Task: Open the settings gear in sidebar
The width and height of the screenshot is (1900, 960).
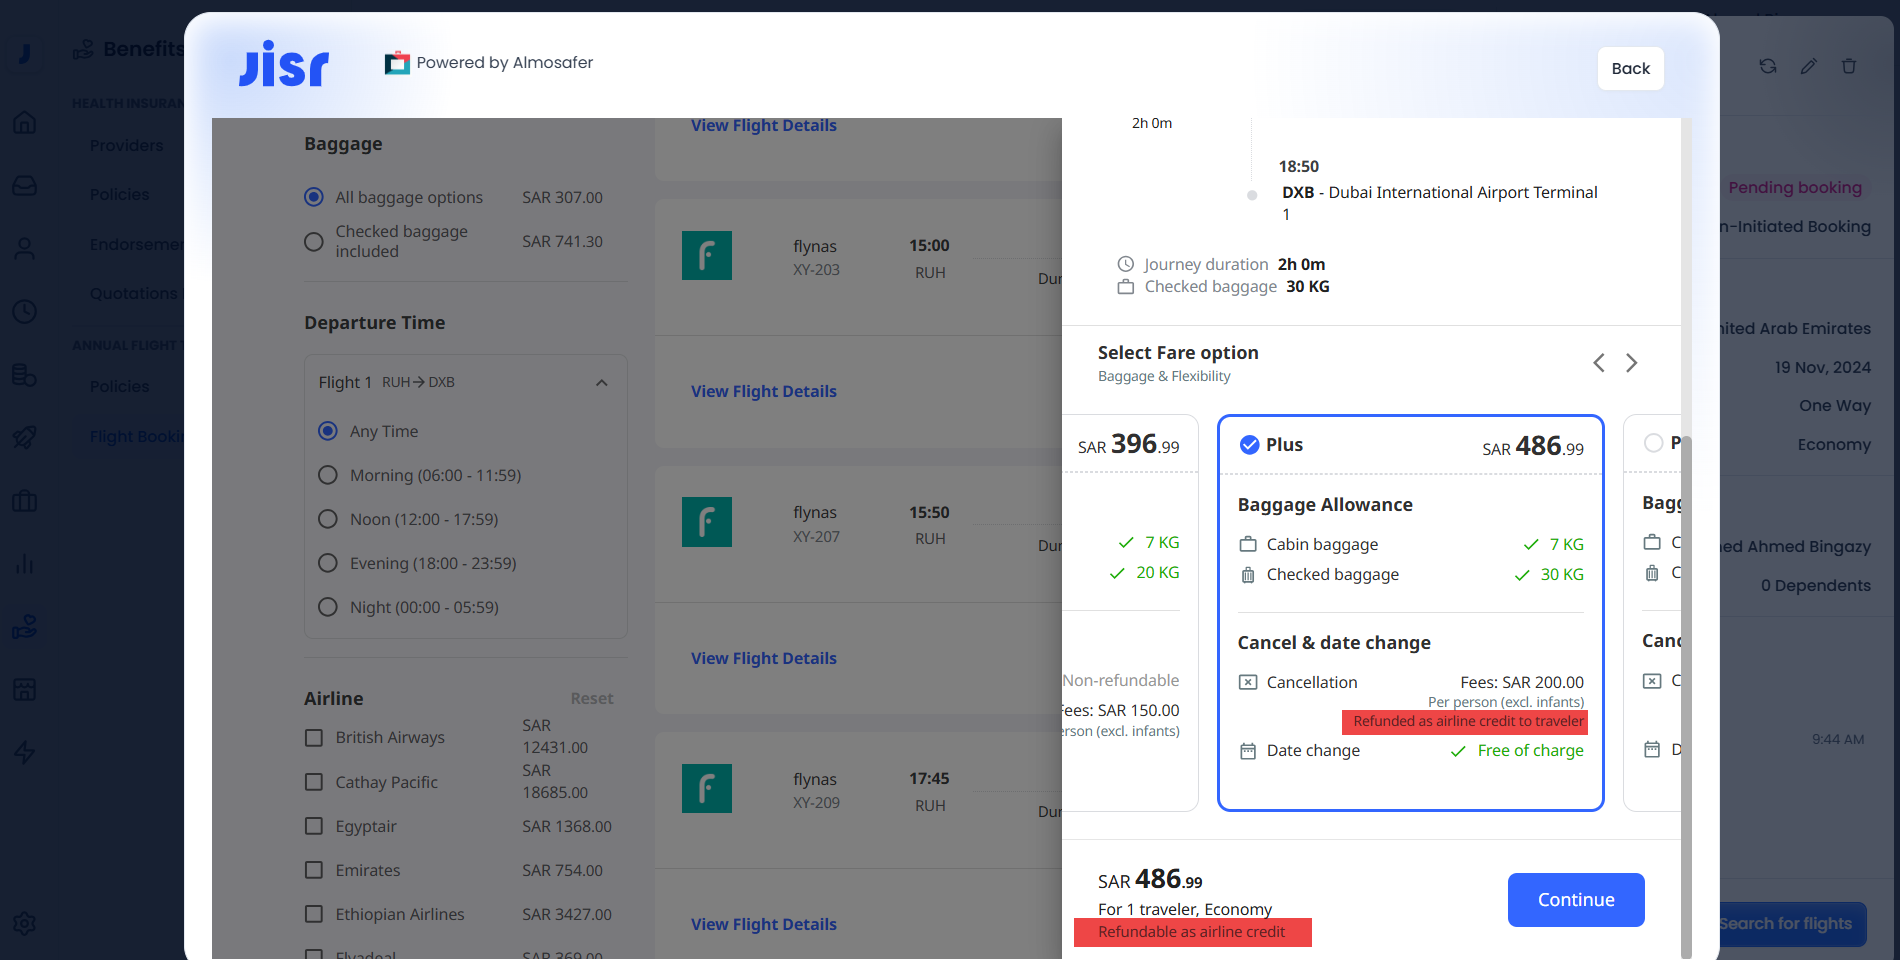Action: point(25,923)
